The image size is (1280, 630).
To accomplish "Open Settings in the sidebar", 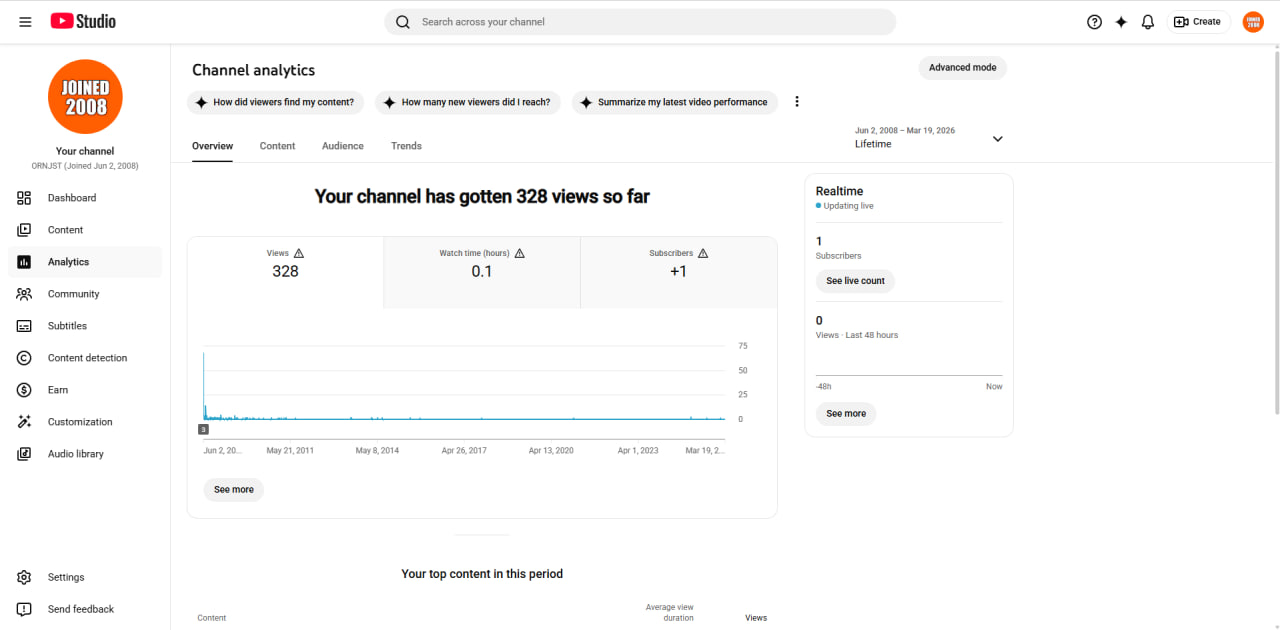I will pyautogui.click(x=85, y=577).
